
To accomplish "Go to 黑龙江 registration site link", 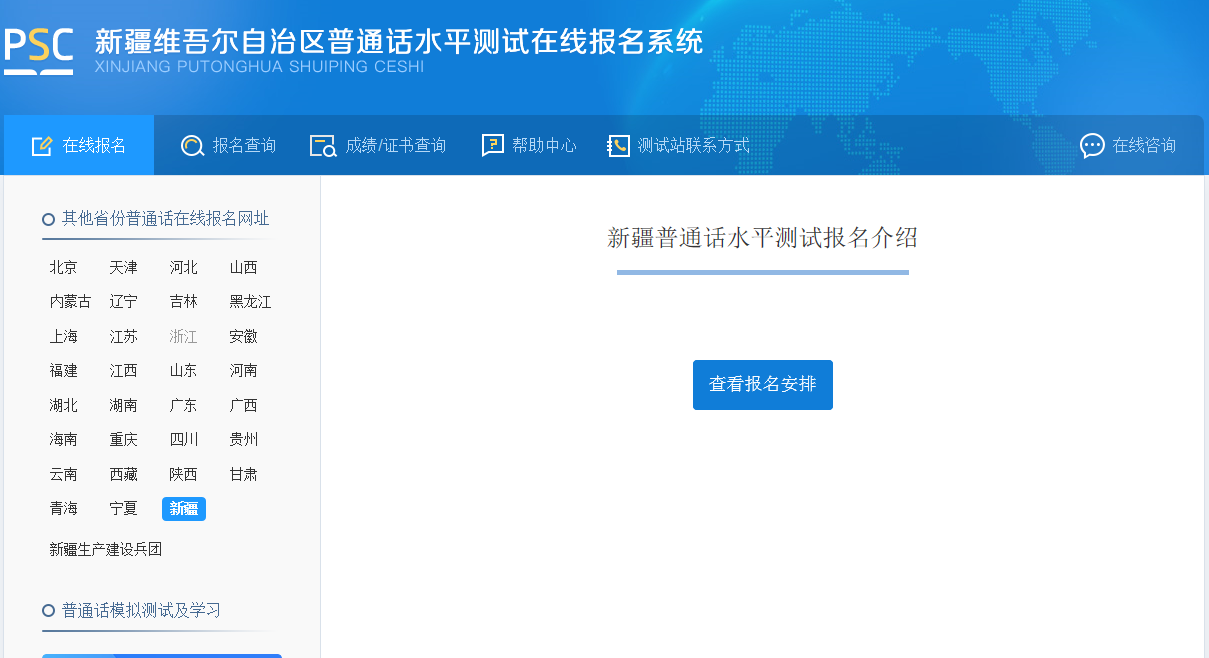I will pos(250,302).
